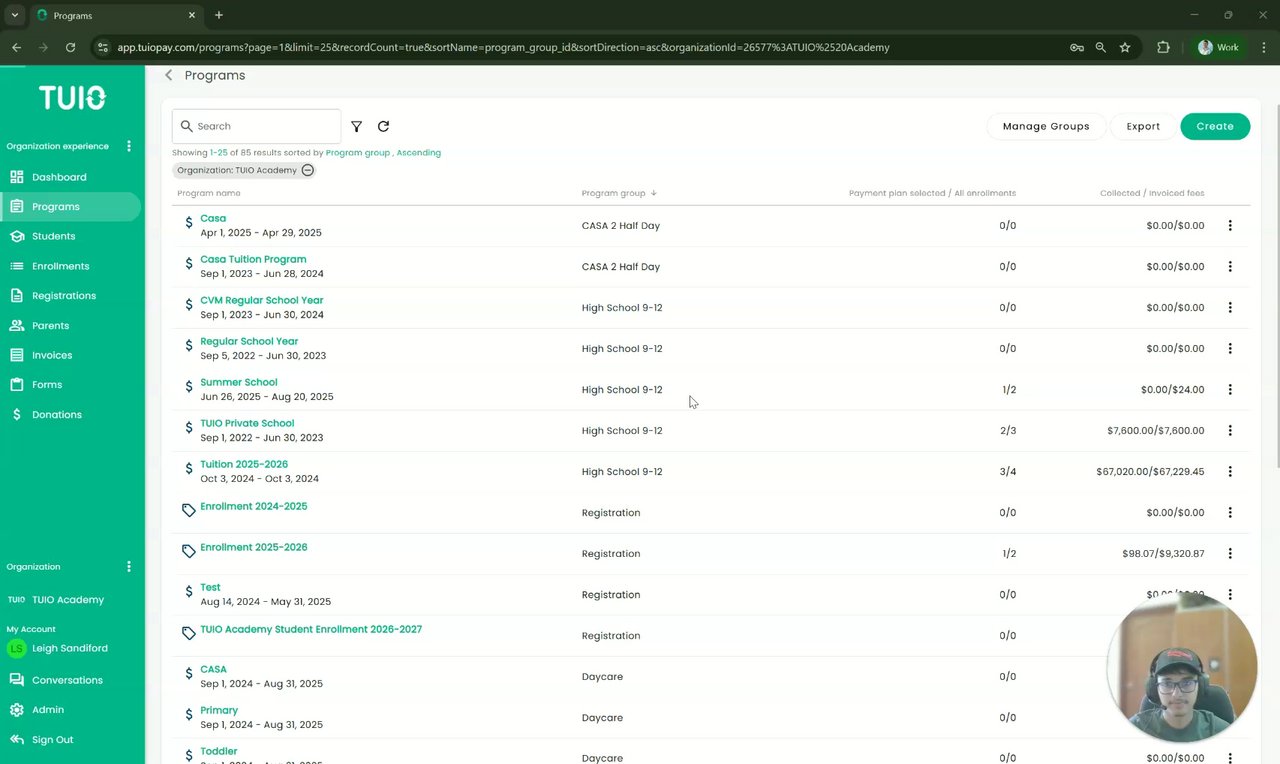Open three-dot menu for Tuition 2025-2026 row
The width and height of the screenshot is (1280, 764).
coord(1230,472)
